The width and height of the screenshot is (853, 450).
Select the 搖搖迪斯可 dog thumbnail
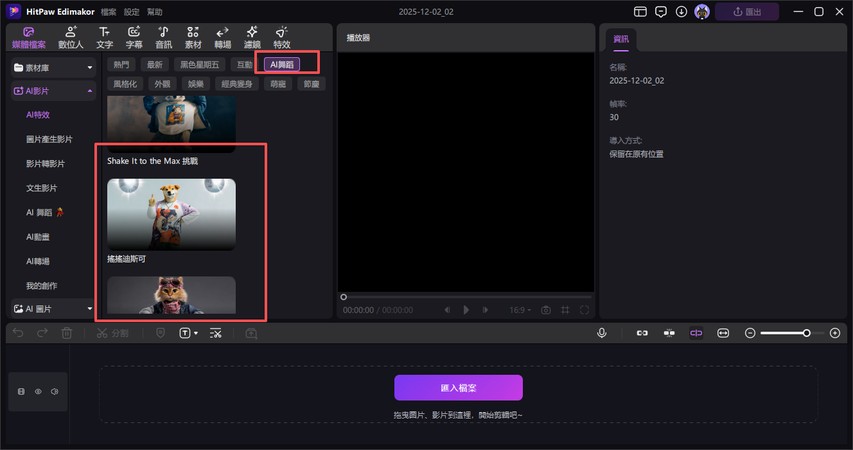[x=171, y=214]
